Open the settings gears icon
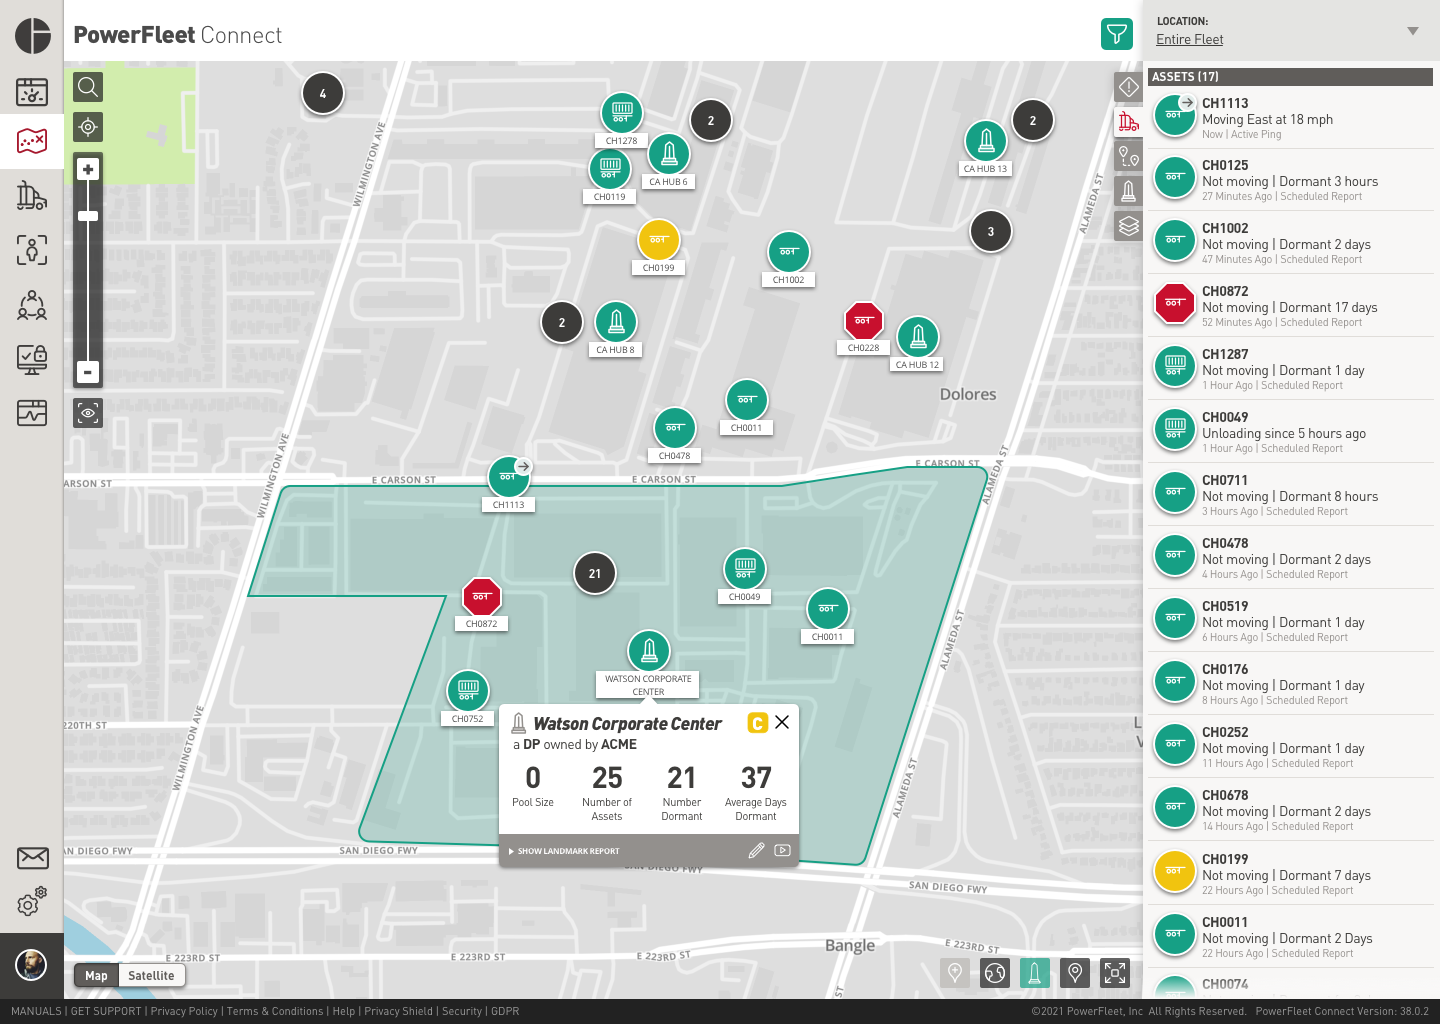This screenshot has width=1440, height=1024. 32,902
